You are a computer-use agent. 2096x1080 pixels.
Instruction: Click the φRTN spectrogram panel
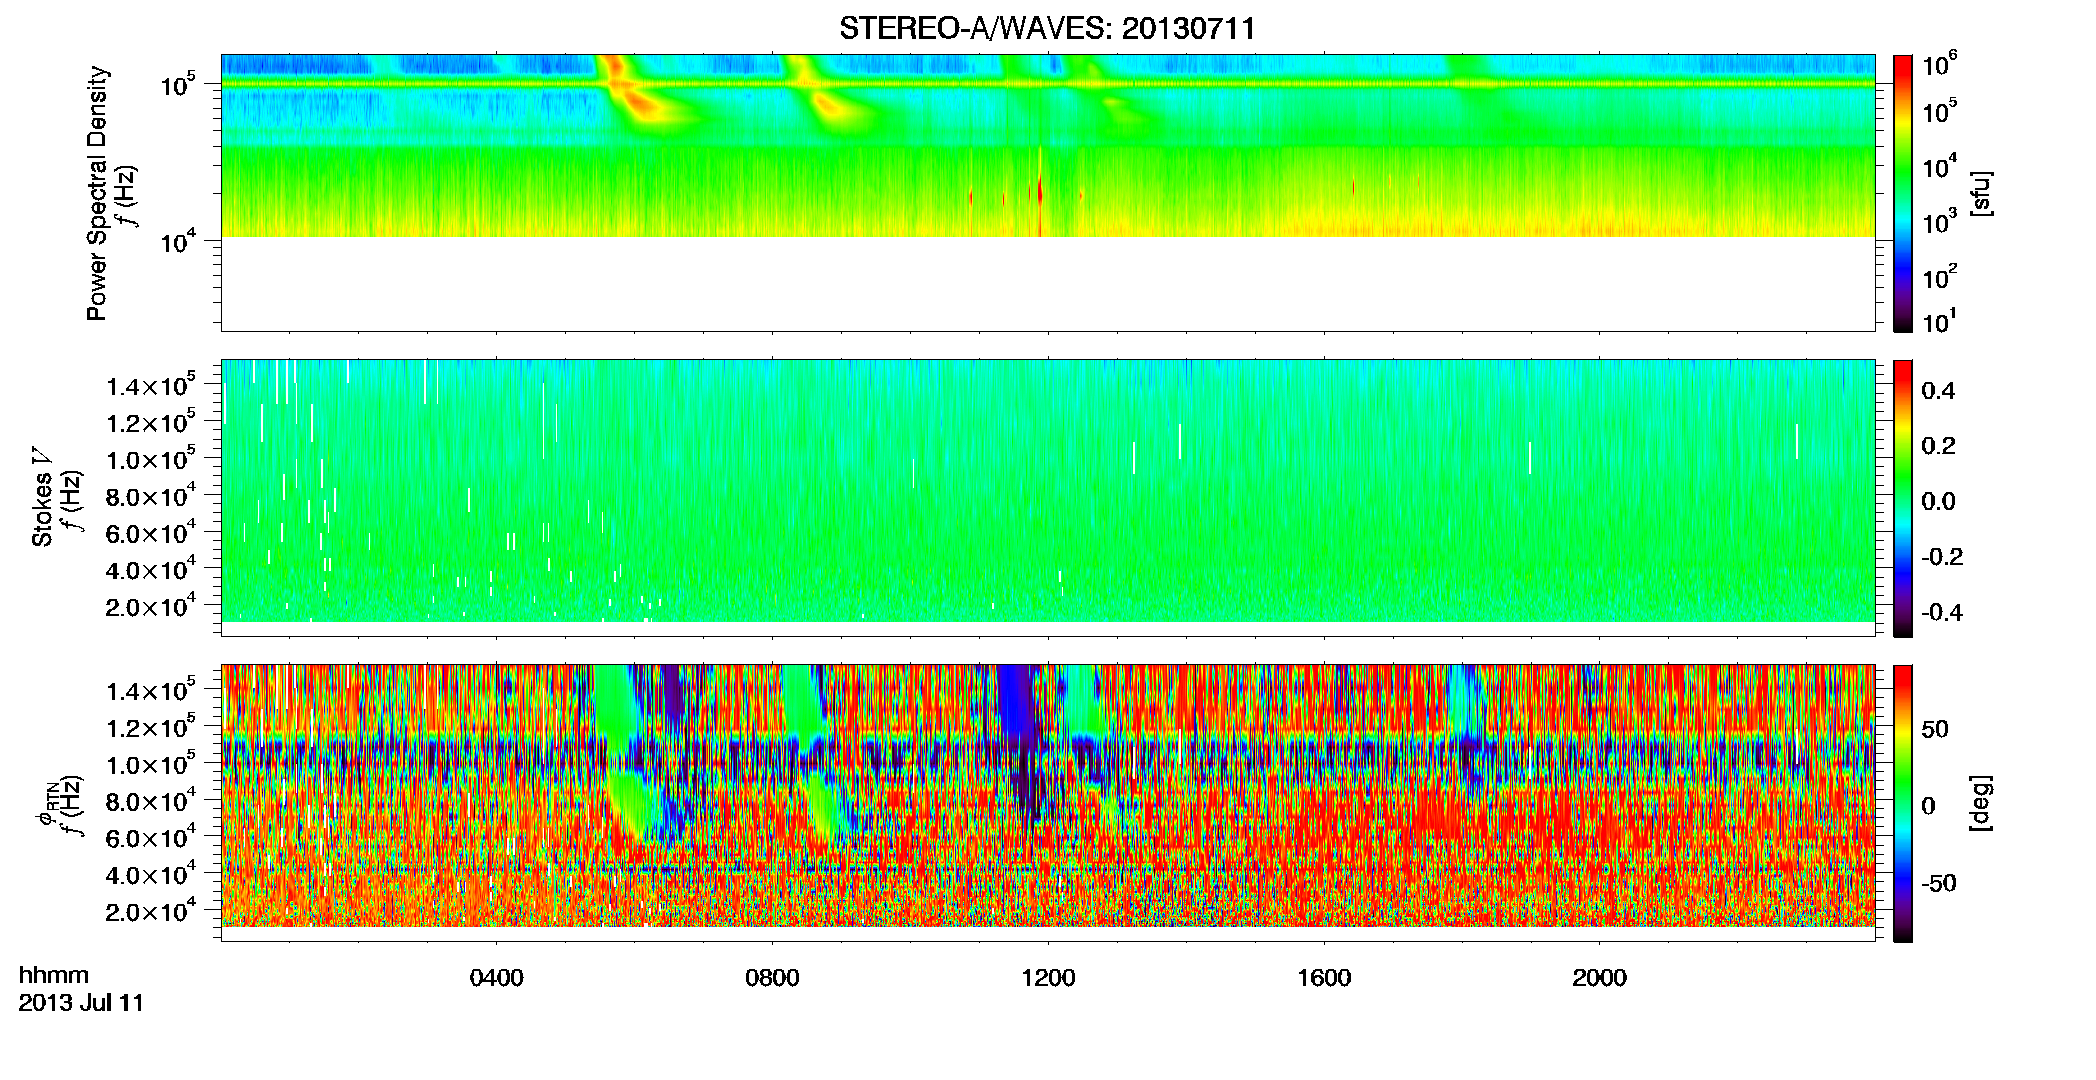point(1048,803)
